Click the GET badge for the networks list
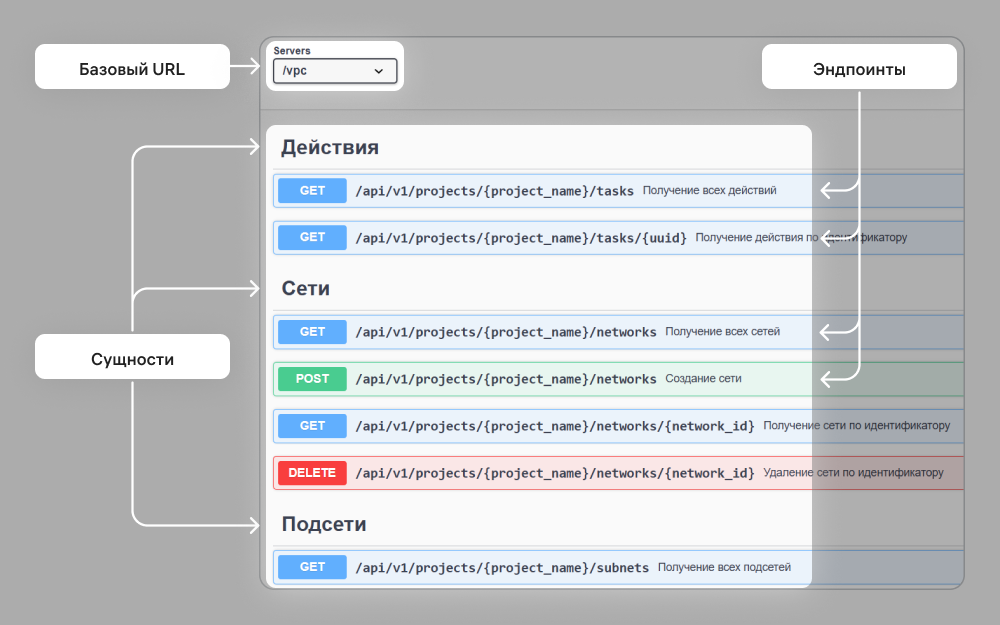This screenshot has height=625, width=1000. point(312,332)
